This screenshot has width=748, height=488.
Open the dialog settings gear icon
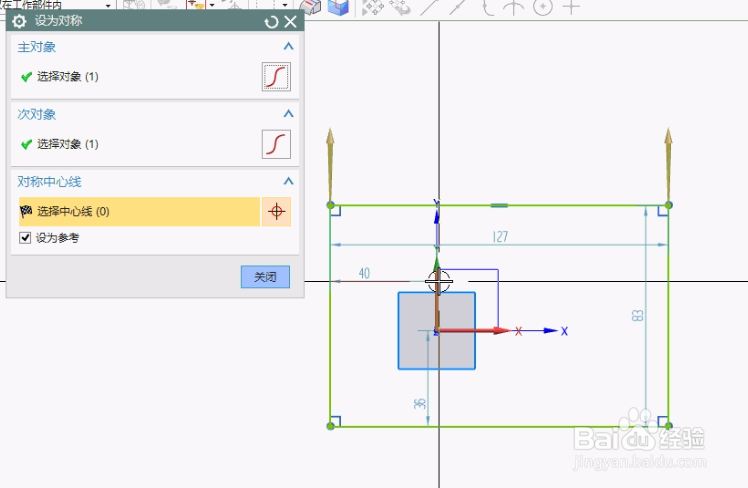click(20, 21)
